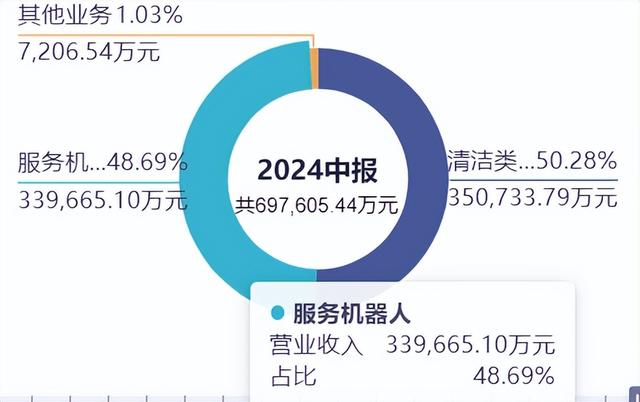Viewport: 640px width, 402px height.
Task: Click the tick-marked axis strip at the bottom
Action: 124,398
